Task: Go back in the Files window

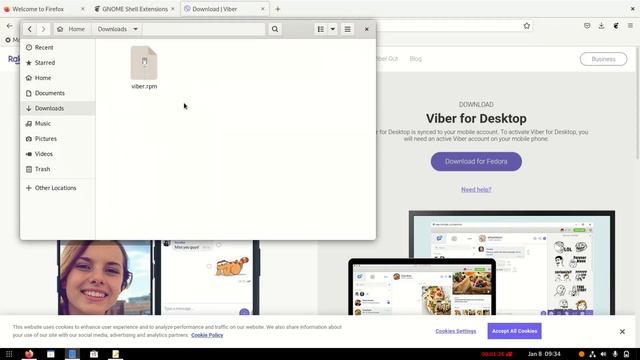Action: tap(30, 29)
